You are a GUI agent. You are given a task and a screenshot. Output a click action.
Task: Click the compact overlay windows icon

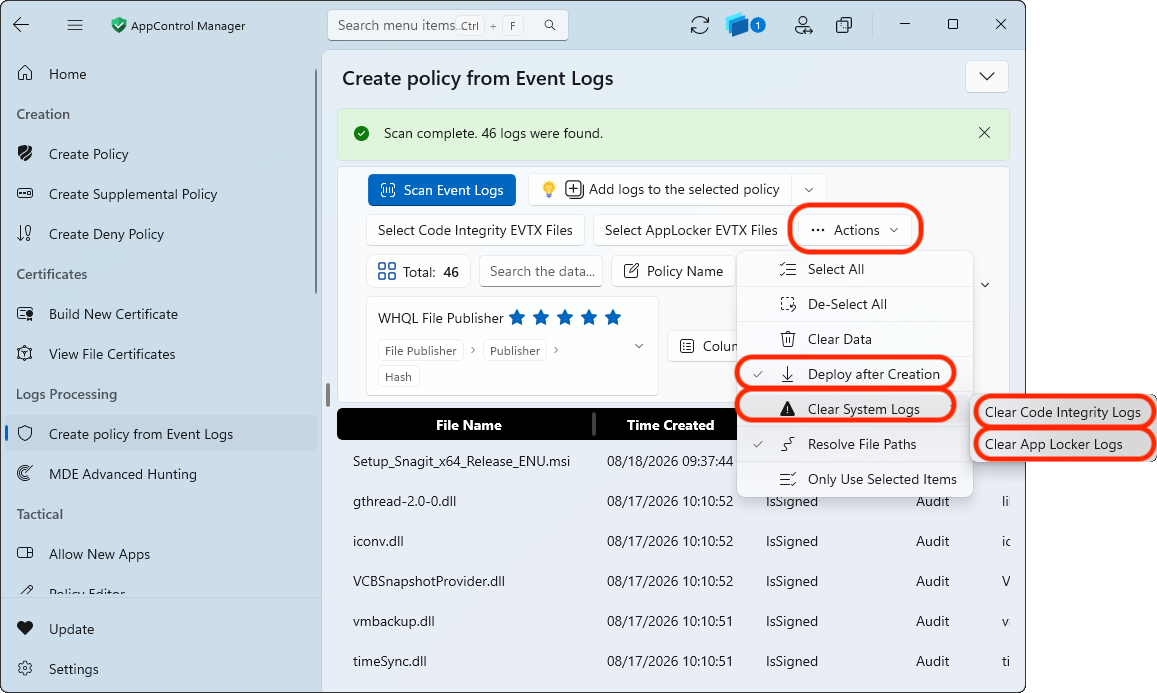tap(843, 26)
